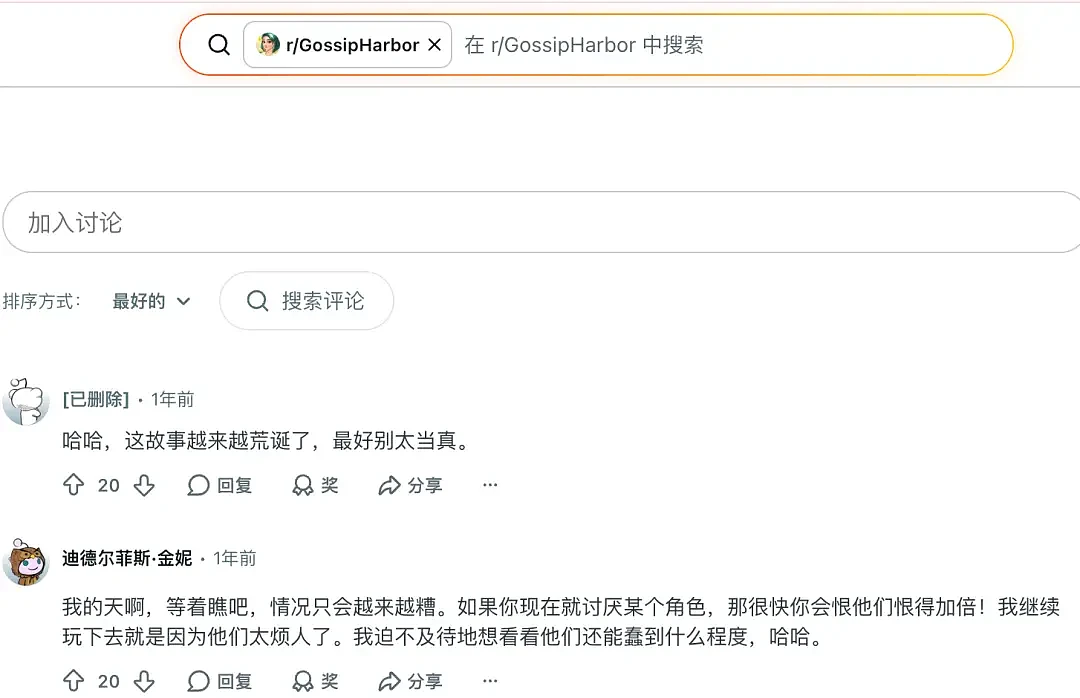Open avatar of the [已删除] commenter
The image size is (1080, 698).
(x=25, y=402)
